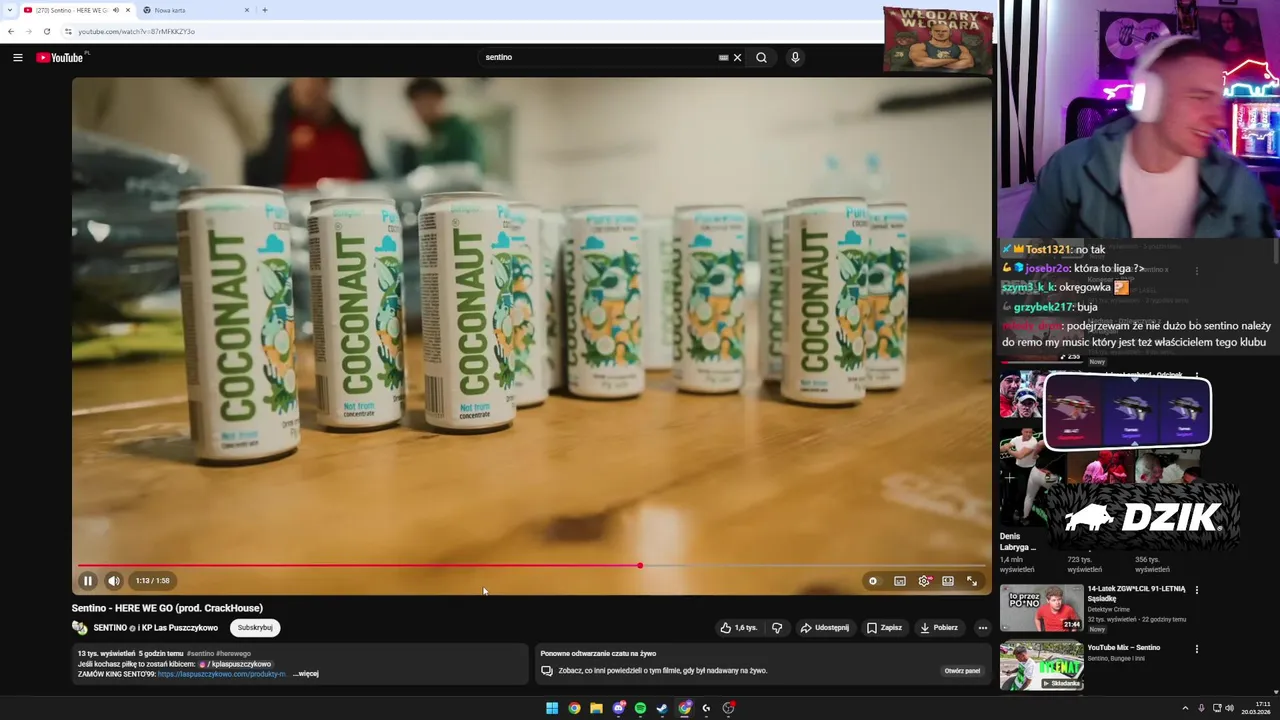View site information icon in address bar

68,31
